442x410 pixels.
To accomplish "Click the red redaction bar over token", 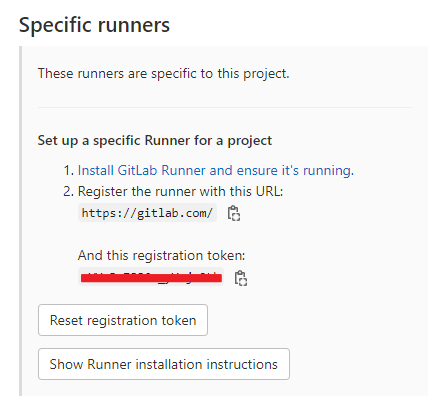I will pos(151,278).
